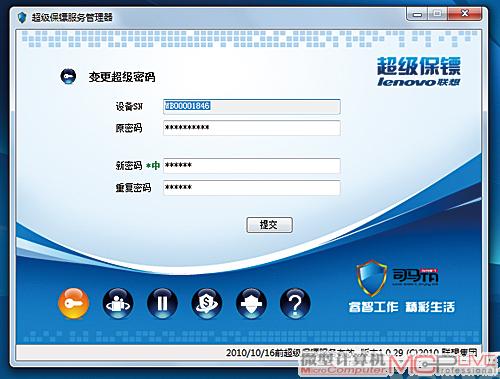Click the 超级保镖 Lenovo logo
The width and height of the screenshot is (500, 379).
[x=419, y=72]
